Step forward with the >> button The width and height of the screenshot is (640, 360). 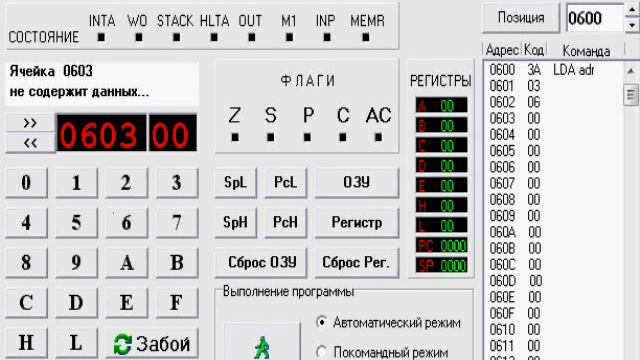click(x=30, y=123)
